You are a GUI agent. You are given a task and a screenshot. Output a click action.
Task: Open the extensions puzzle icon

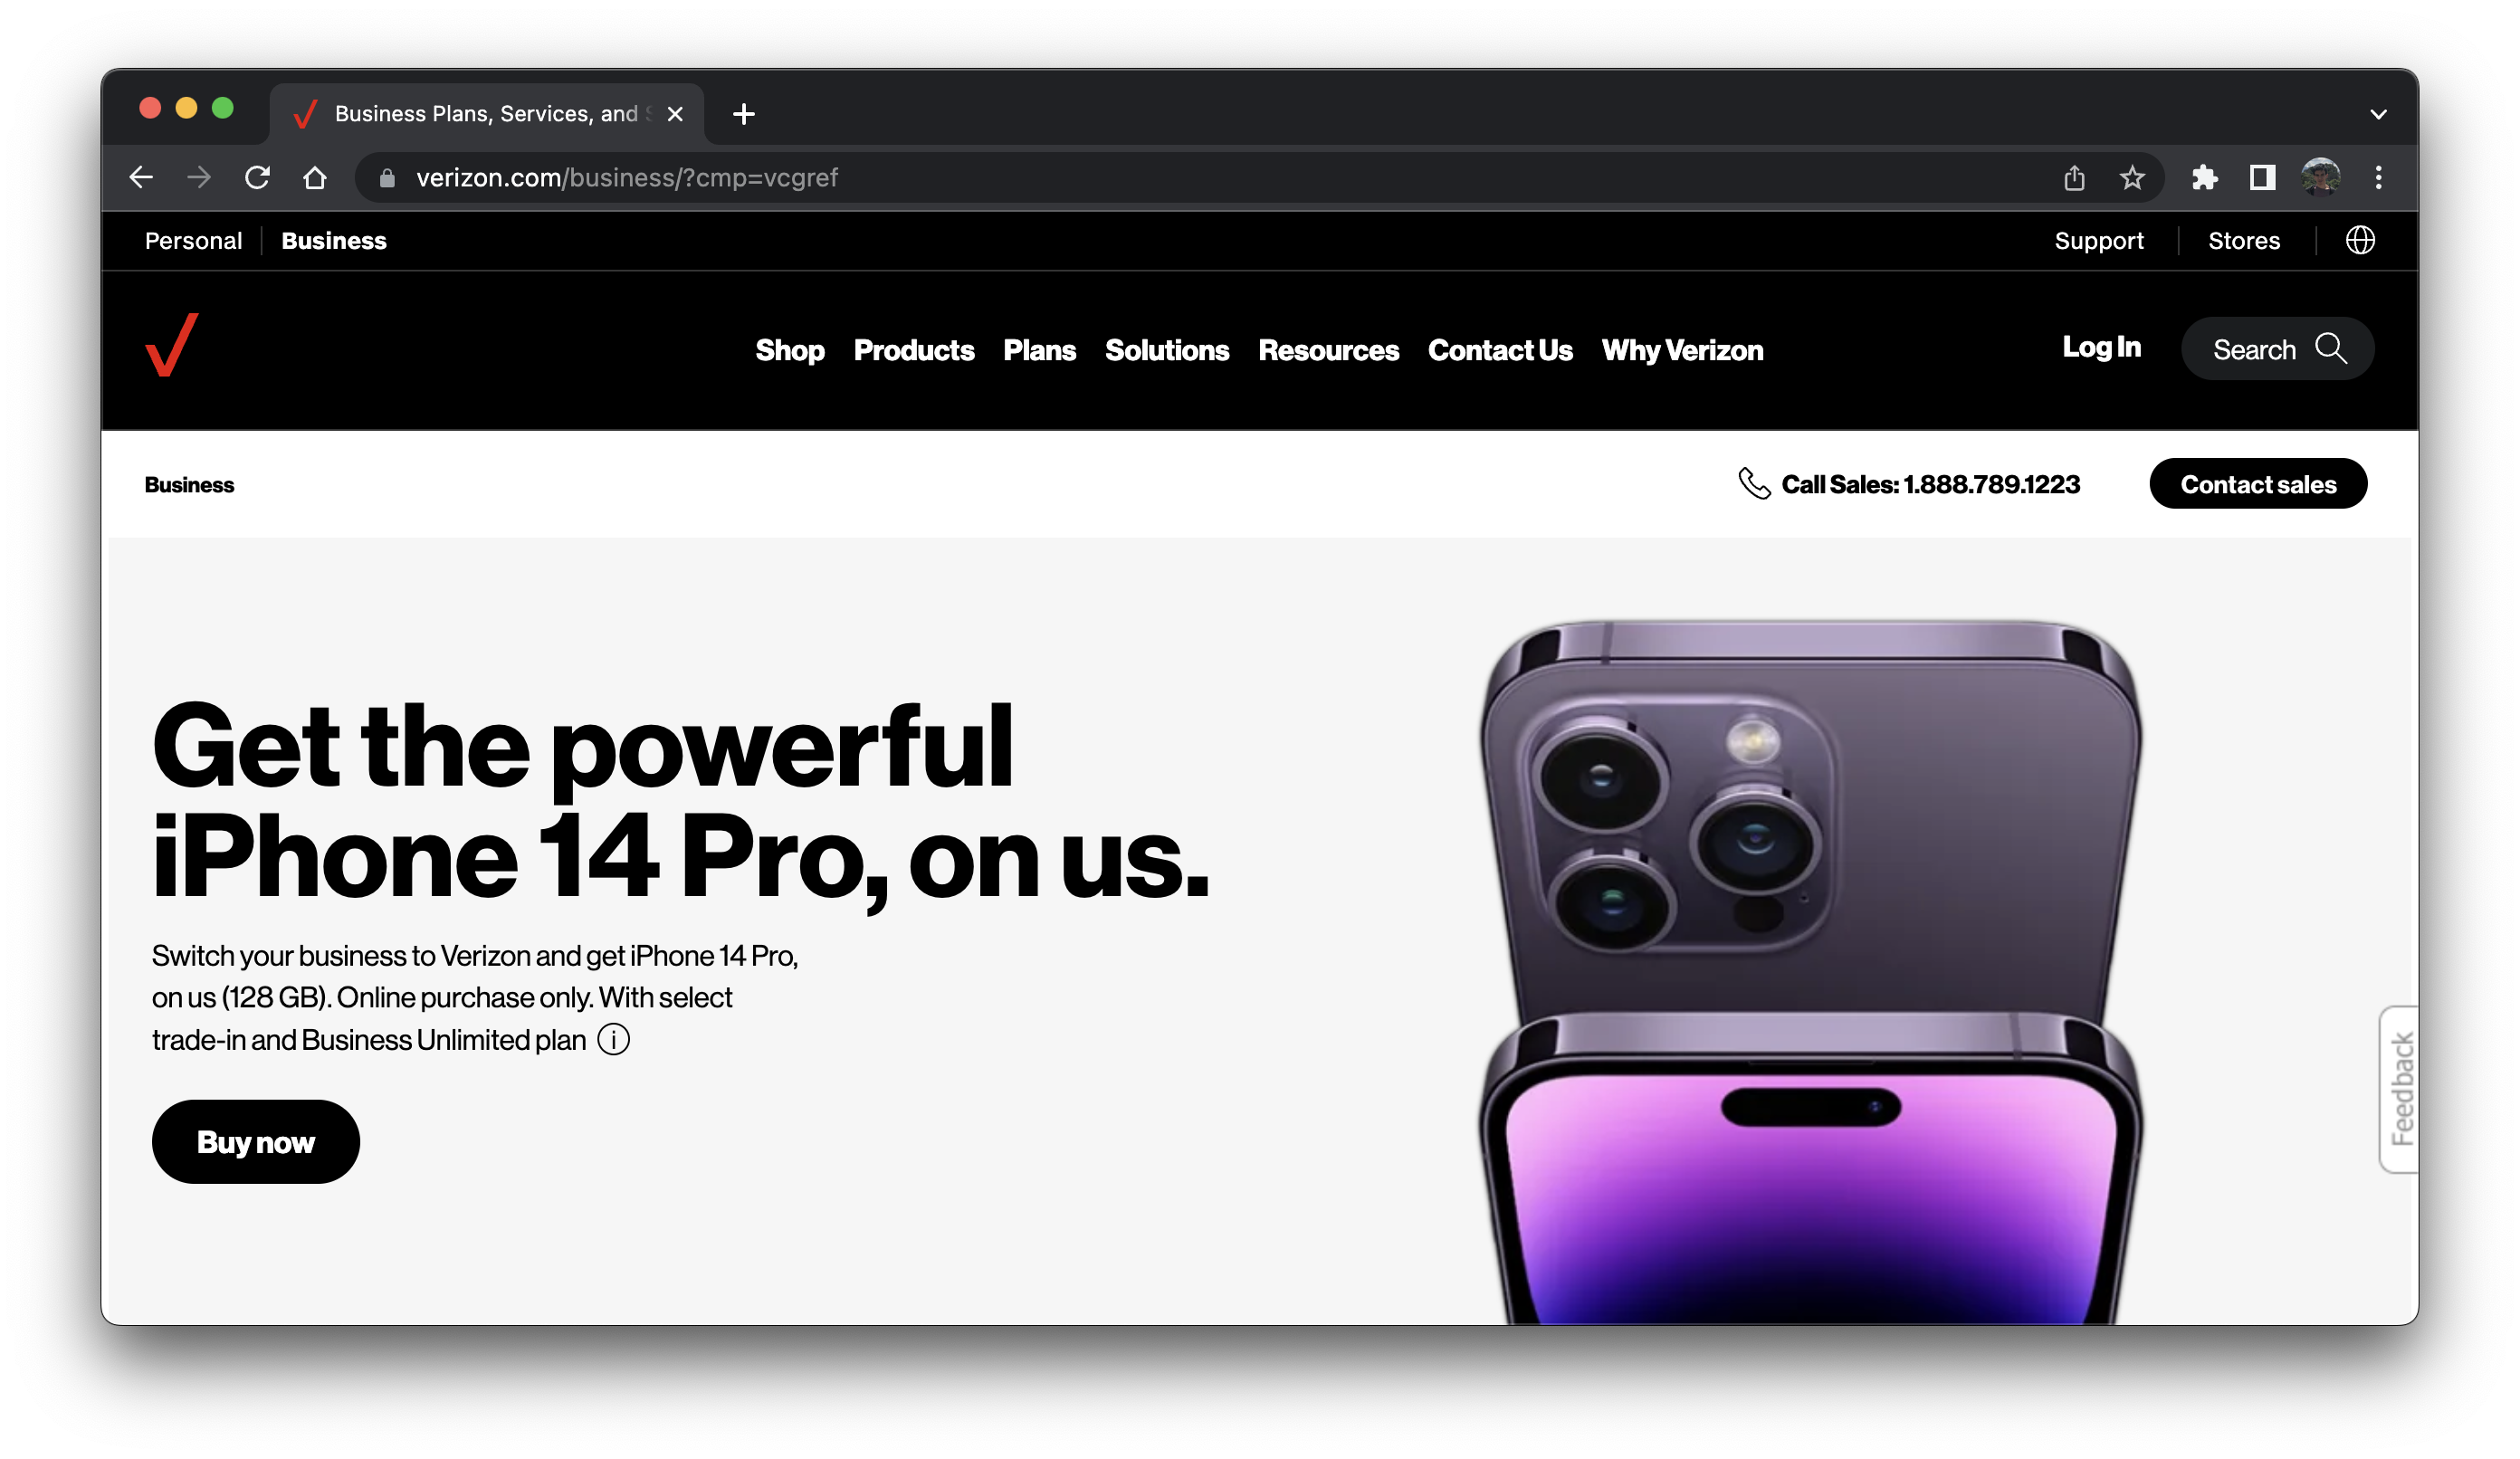pos(2204,178)
